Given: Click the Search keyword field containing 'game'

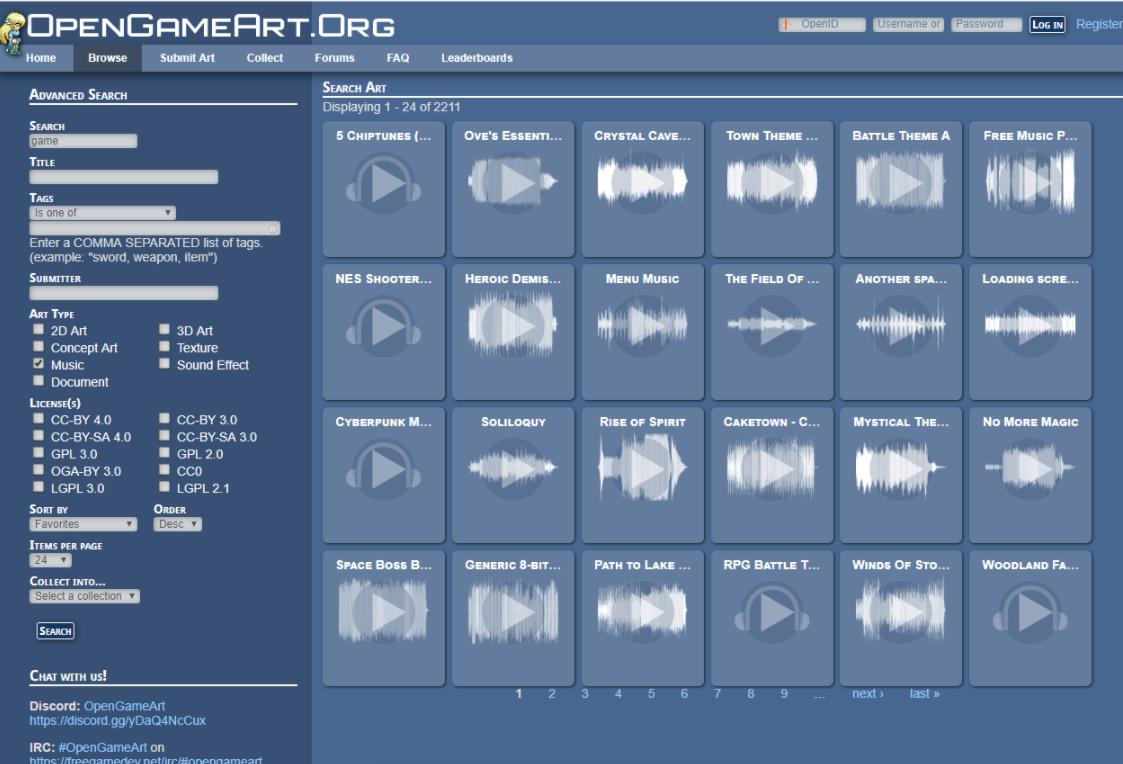Looking at the screenshot, I should click(83, 141).
